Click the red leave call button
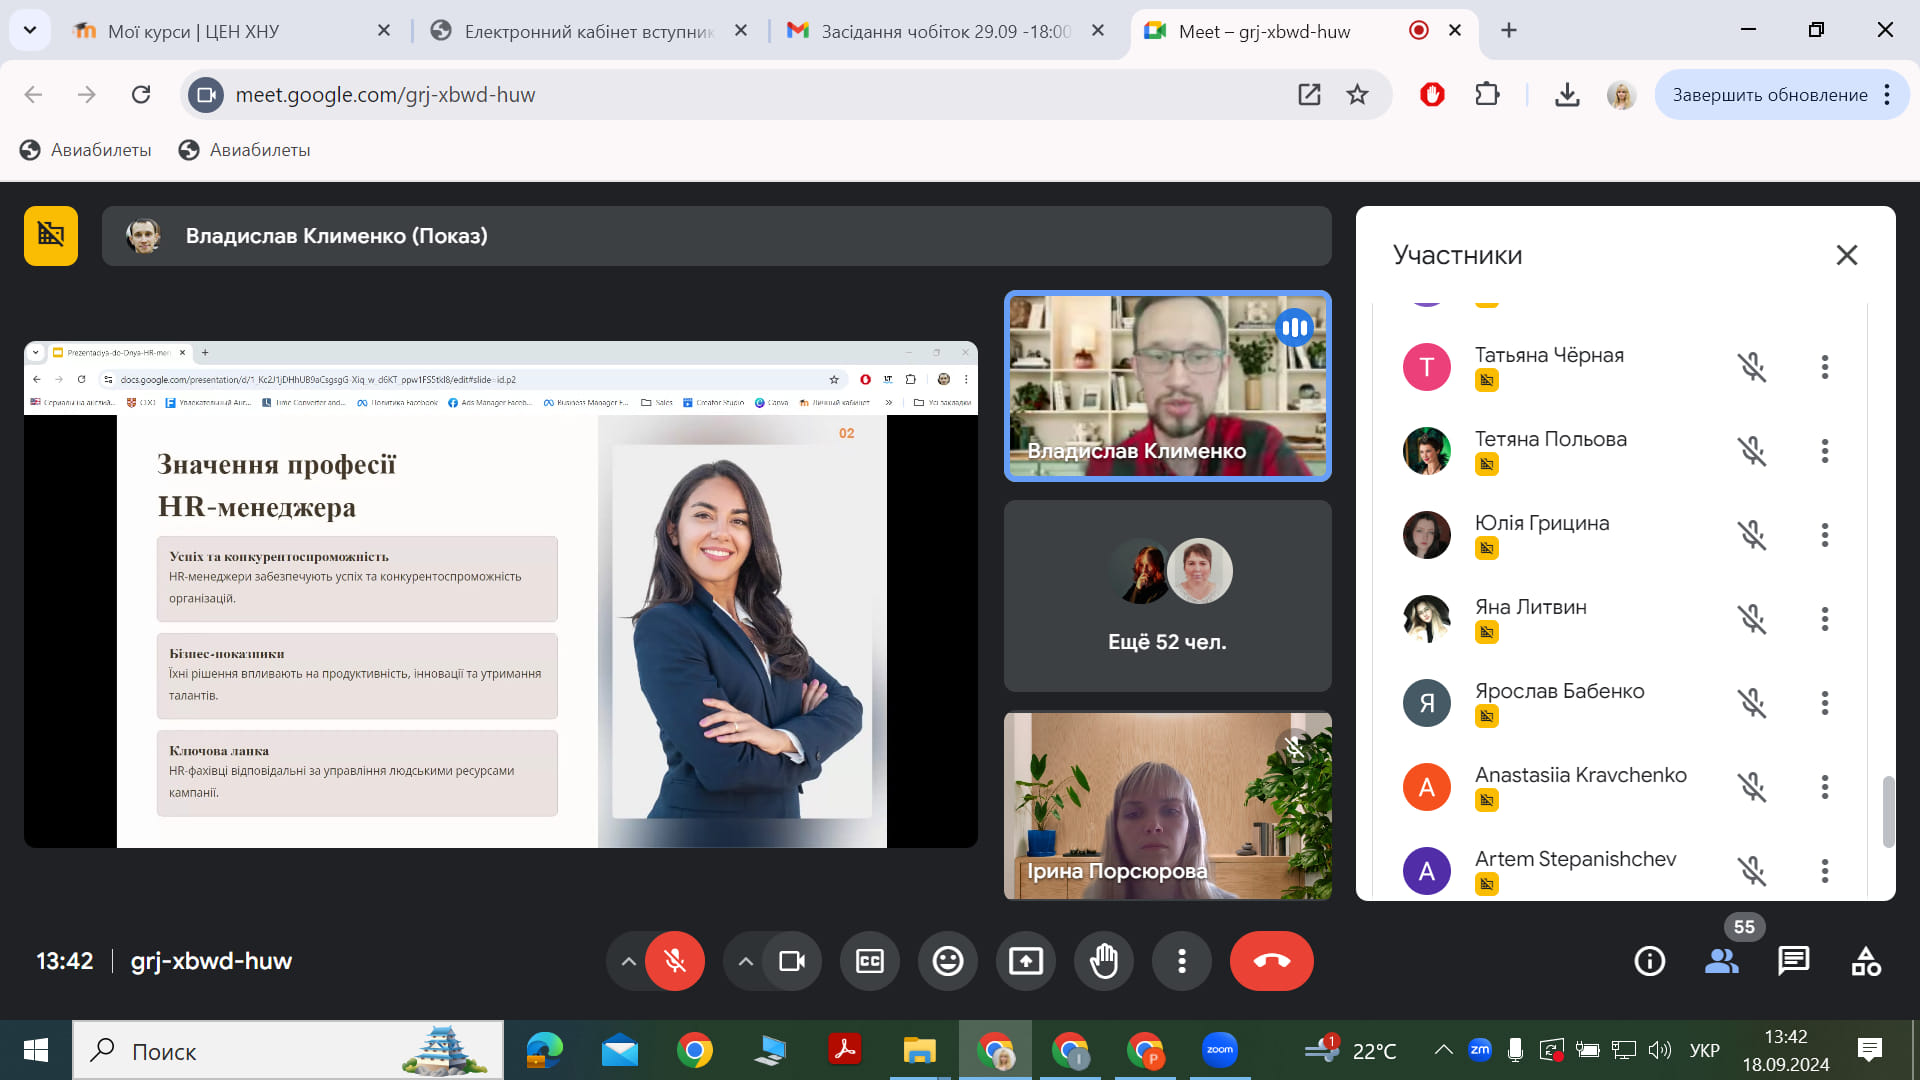The image size is (1920, 1080). pos(1271,961)
